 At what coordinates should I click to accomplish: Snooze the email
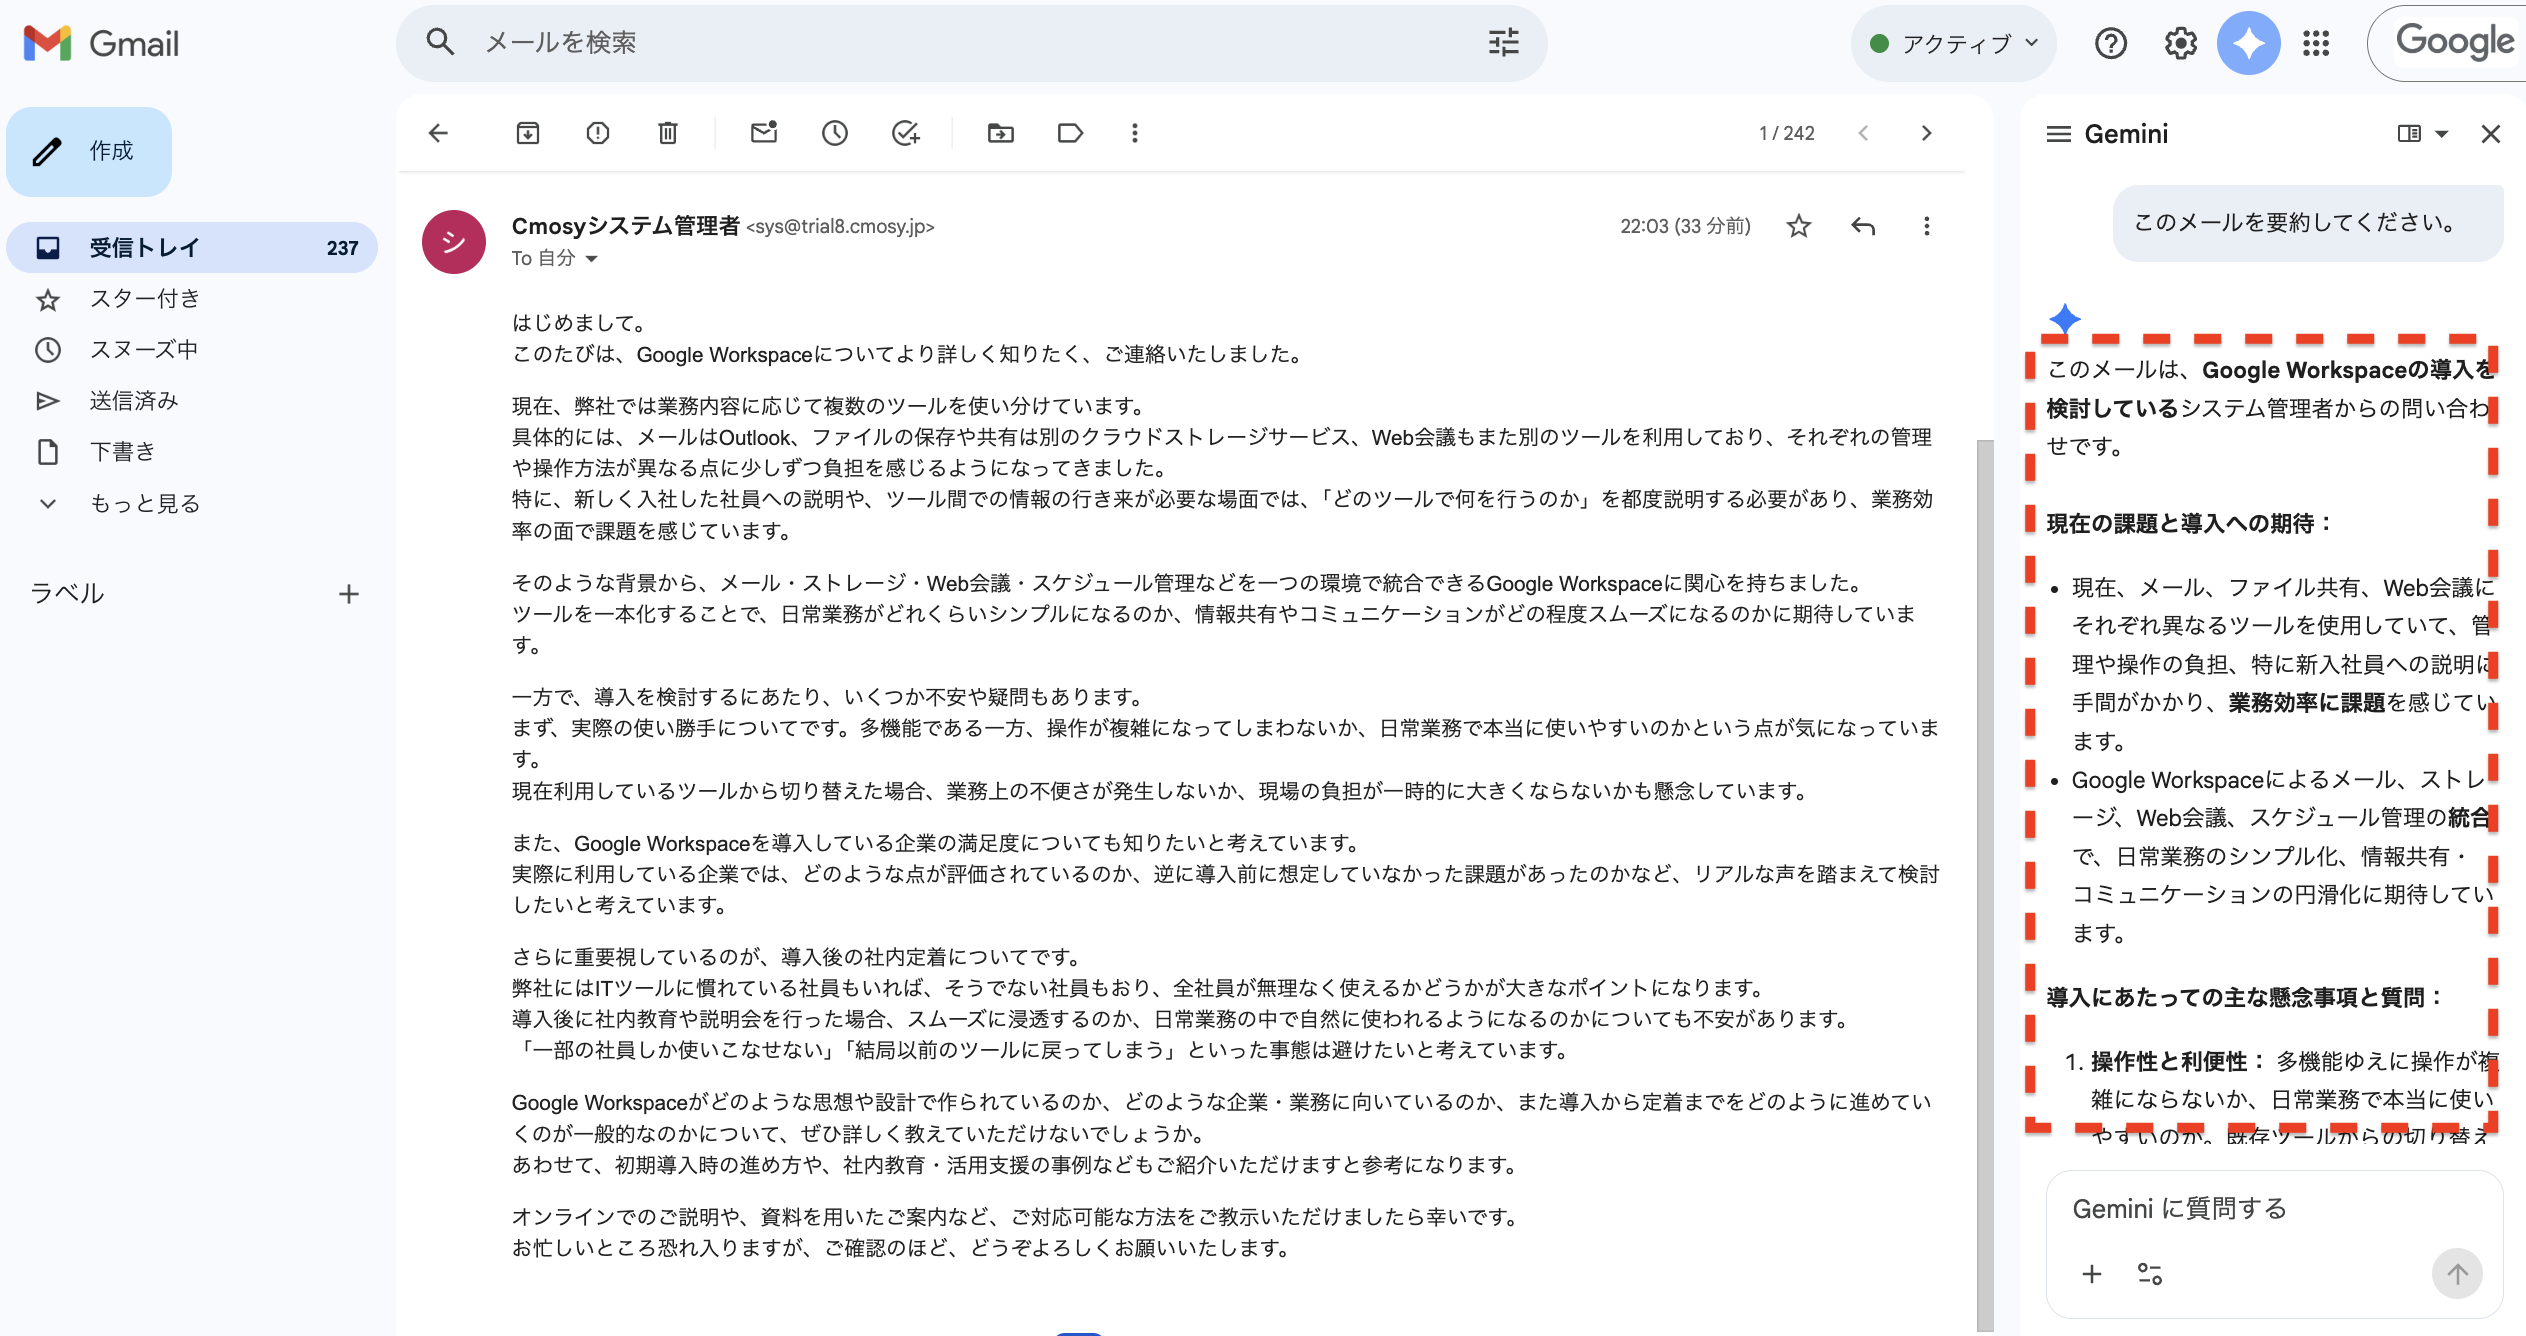click(x=834, y=133)
